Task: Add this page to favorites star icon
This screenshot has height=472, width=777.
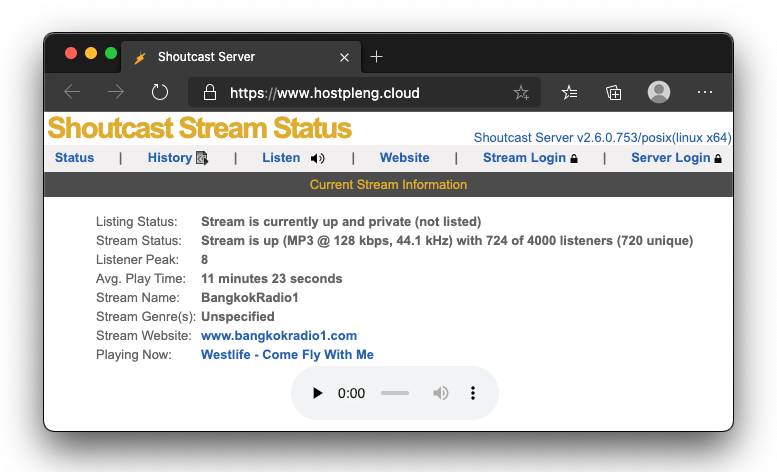Action: click(521, 93)
